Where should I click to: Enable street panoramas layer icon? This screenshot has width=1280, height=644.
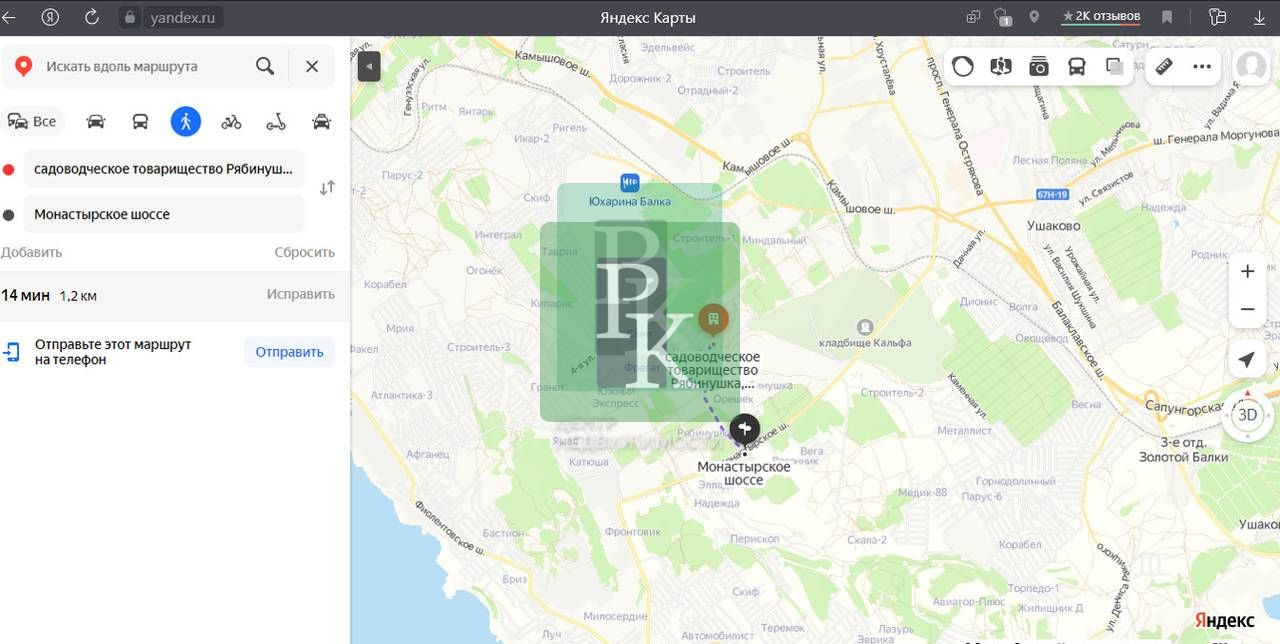coord(1001,66)
